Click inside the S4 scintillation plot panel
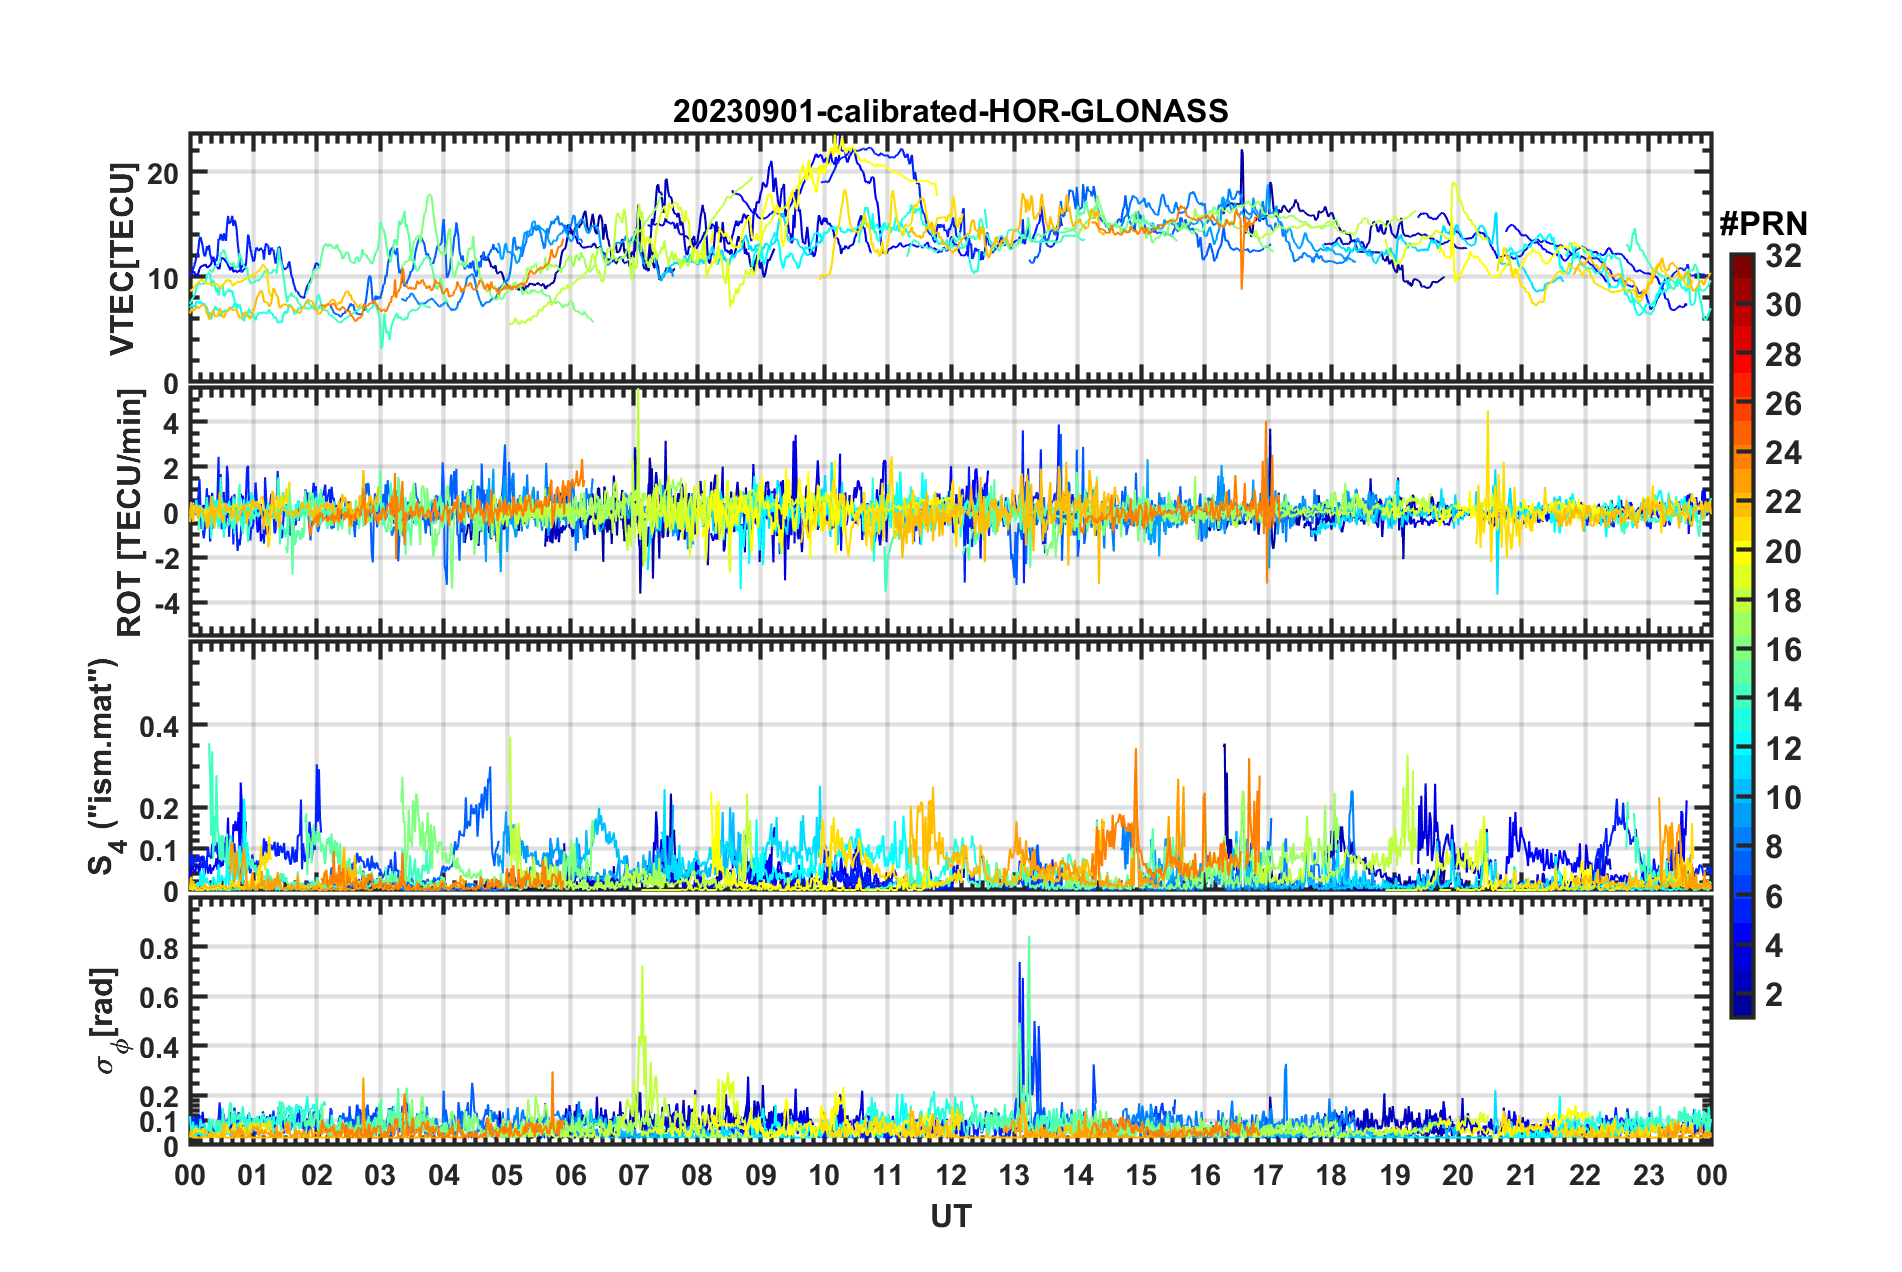 (x=951, y=765)
